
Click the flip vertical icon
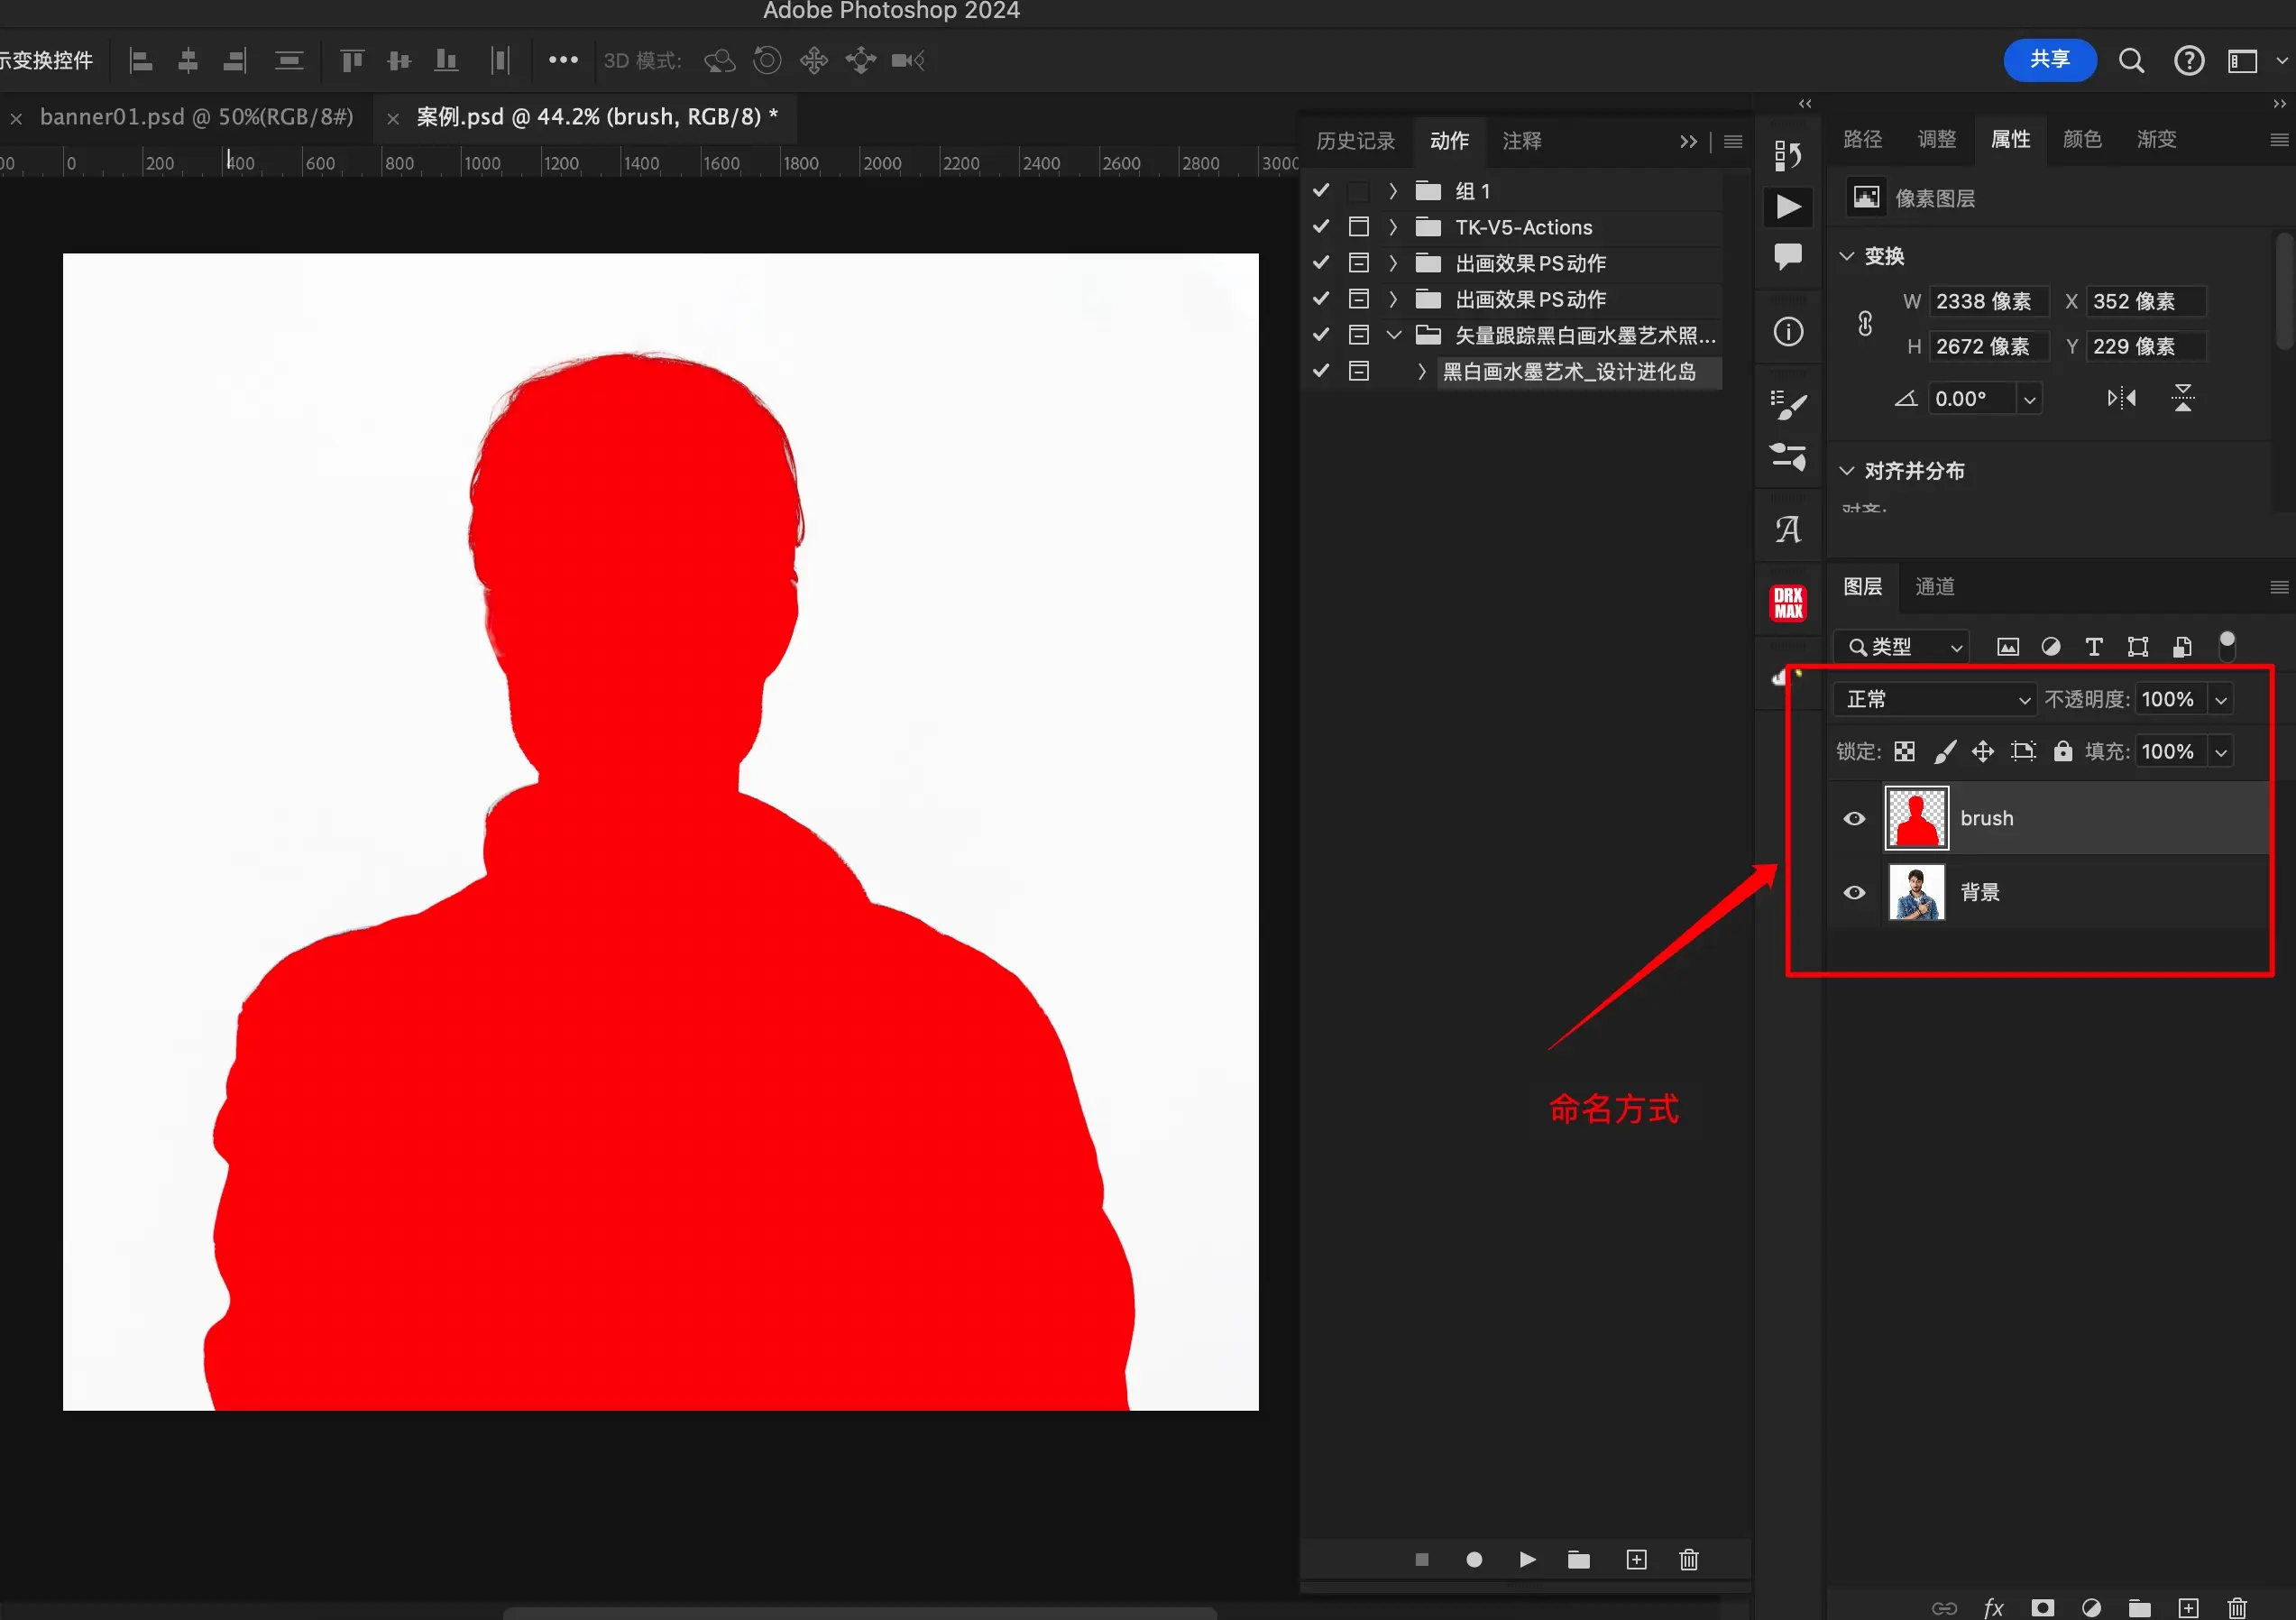coord(2183,398)
